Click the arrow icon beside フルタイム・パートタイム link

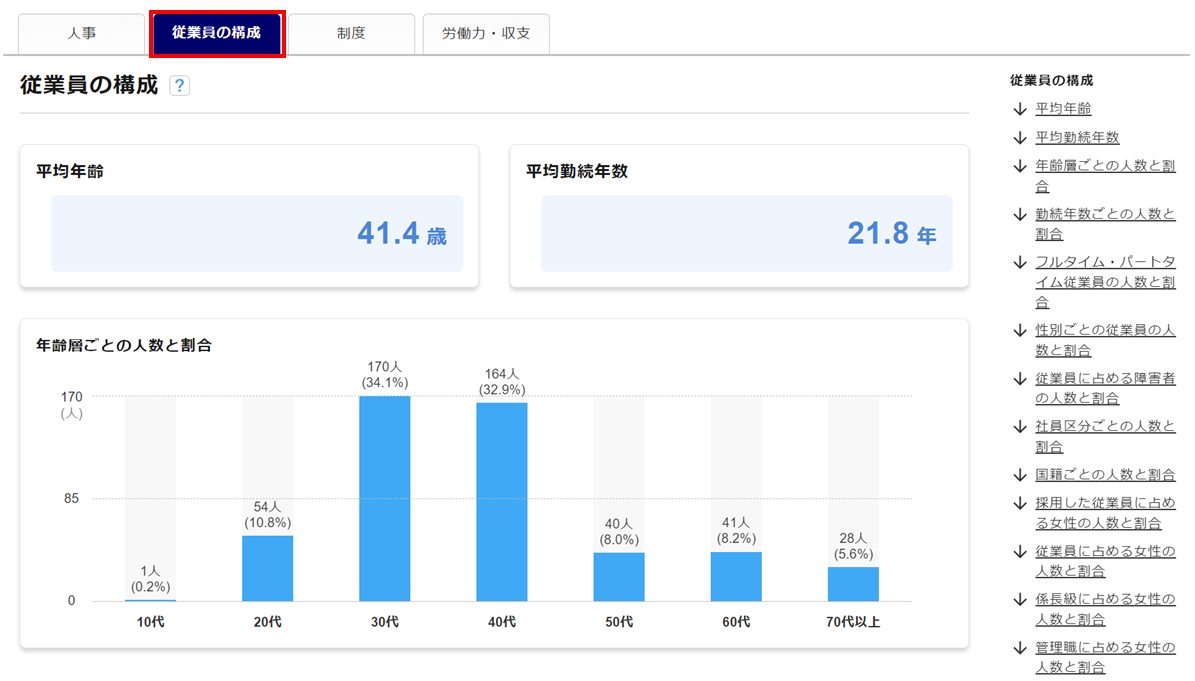[1020, 263]
